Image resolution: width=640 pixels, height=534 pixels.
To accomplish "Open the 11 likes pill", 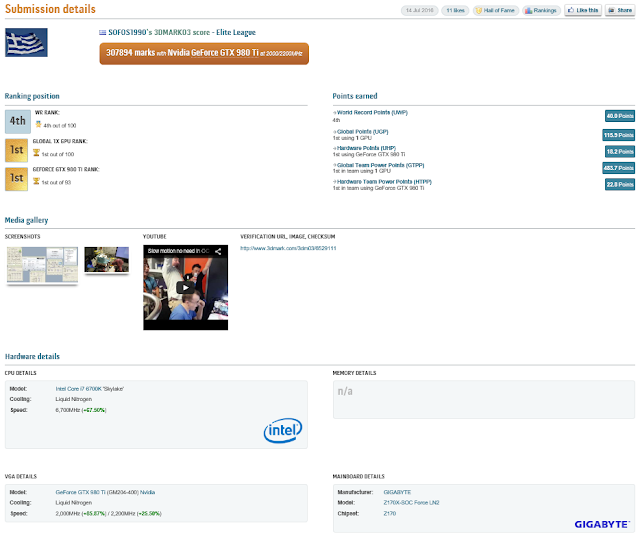I will click(x=455, y=10).
